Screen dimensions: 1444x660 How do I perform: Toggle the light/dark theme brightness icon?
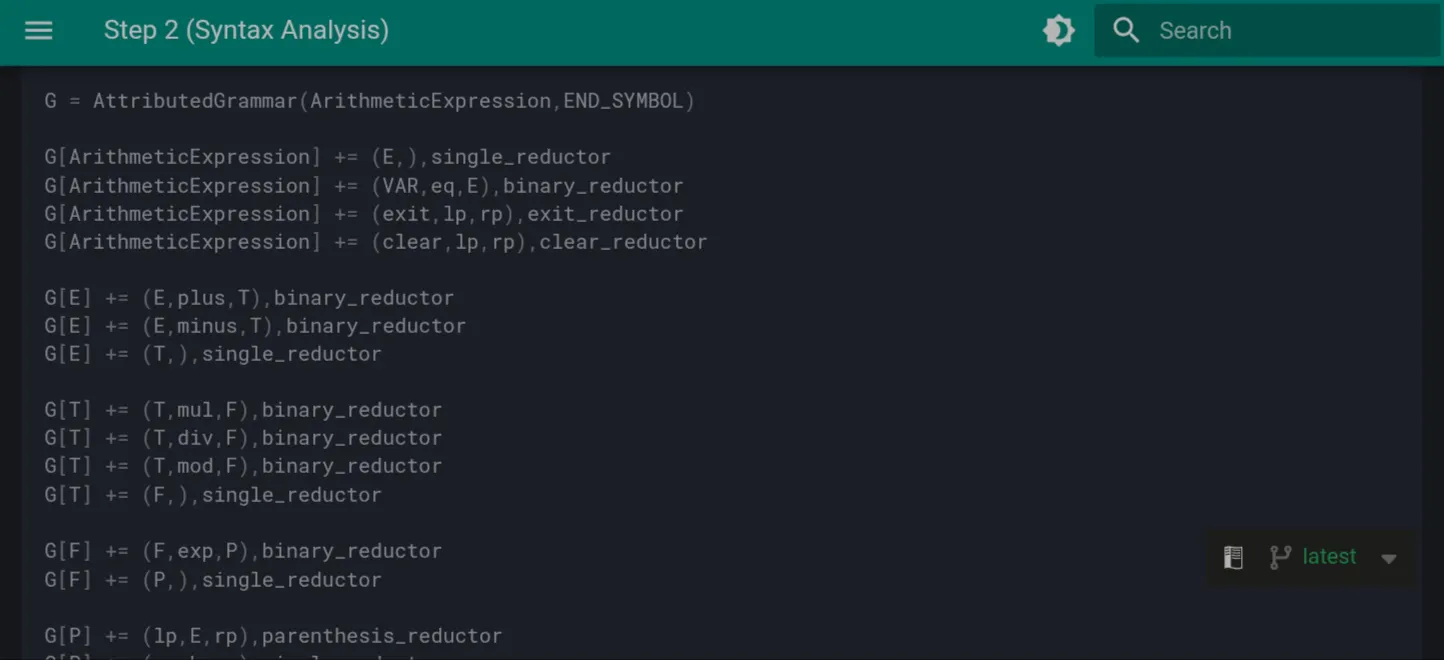[1059, 30]
